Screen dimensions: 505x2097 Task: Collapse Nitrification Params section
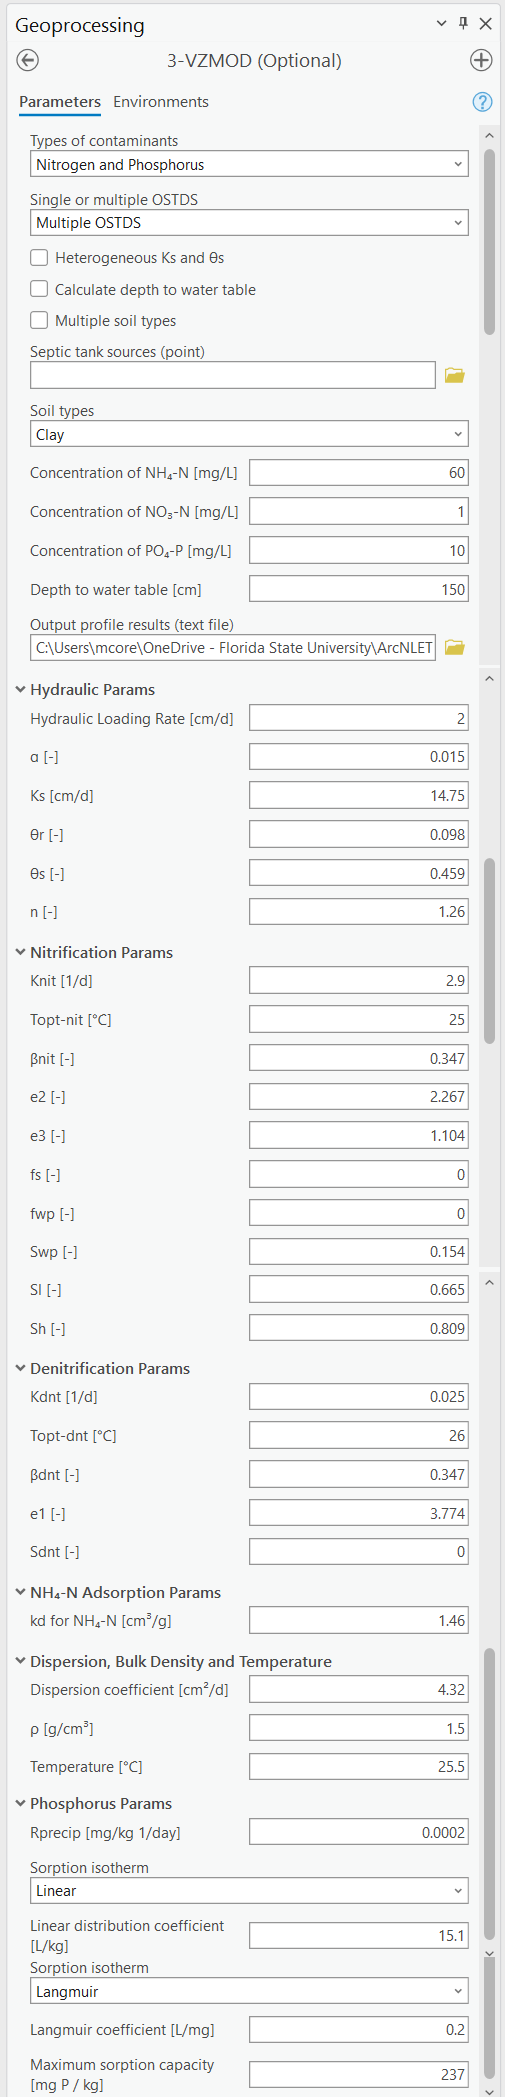pyautogui.click(x=21, y=953)
